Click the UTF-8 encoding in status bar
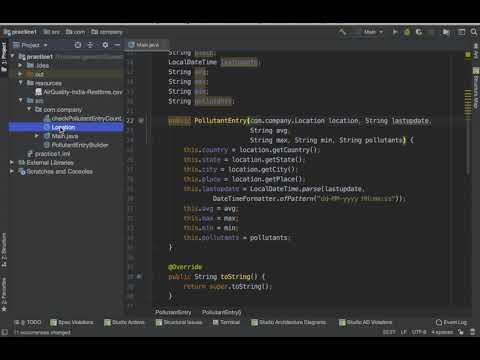The height and width of the screenshot is (360, 480). (419, 332)
